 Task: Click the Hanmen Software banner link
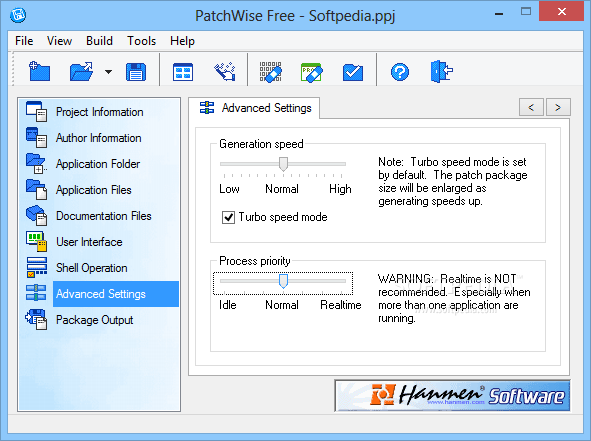452,396
